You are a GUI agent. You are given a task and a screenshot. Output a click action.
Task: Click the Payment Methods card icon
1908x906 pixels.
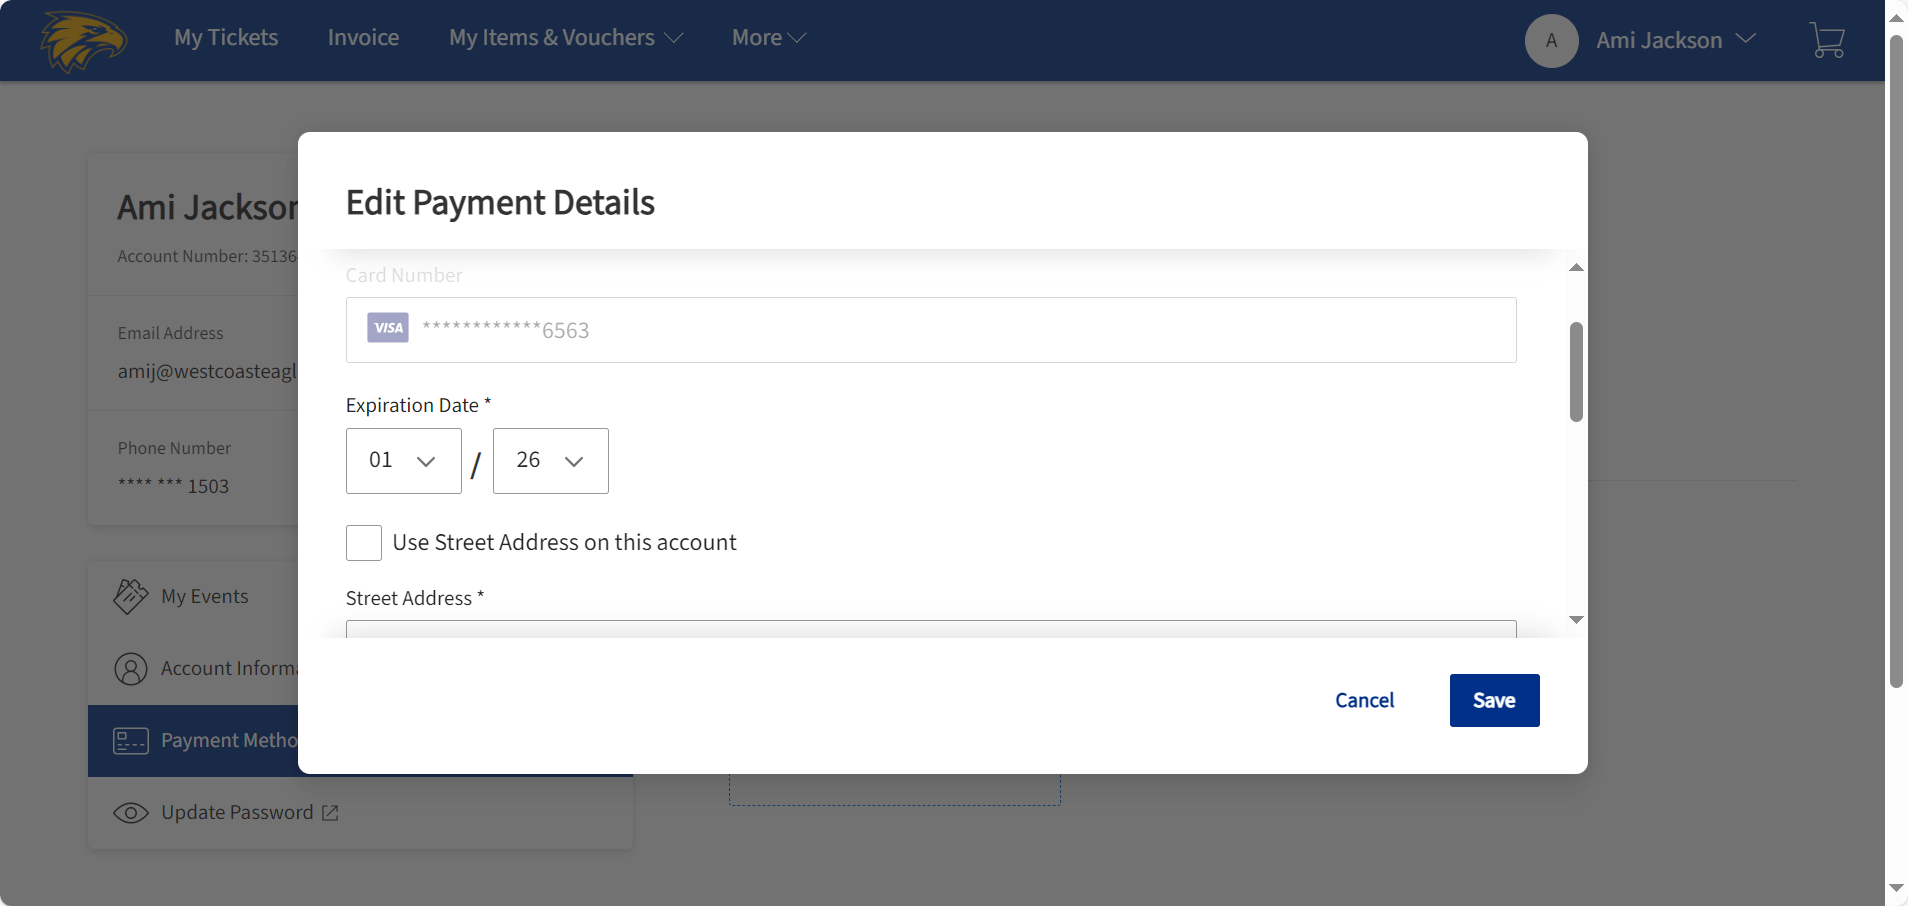[x=130, y=740]
